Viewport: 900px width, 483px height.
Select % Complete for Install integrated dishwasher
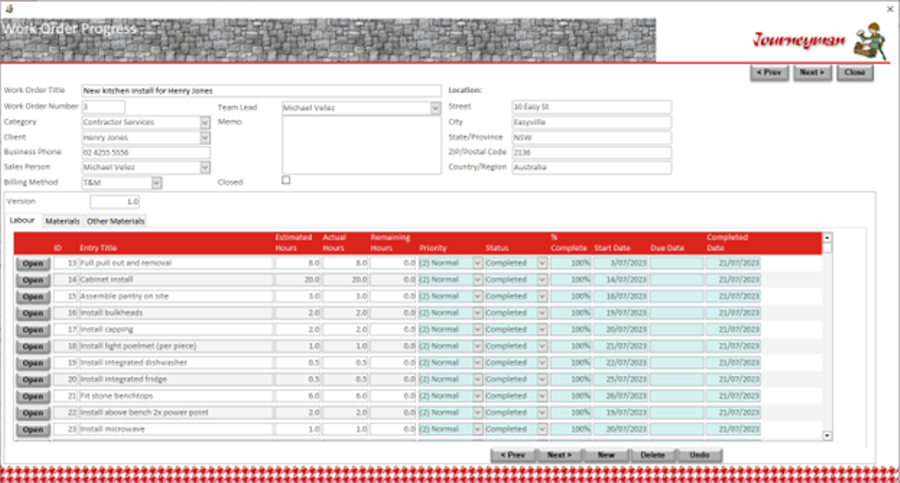(571, 362)
